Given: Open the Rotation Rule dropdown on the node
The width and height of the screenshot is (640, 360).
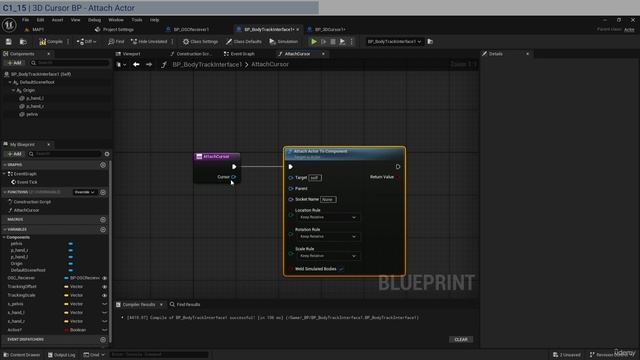Looking at the screenshot, I should tap(328, 237).
